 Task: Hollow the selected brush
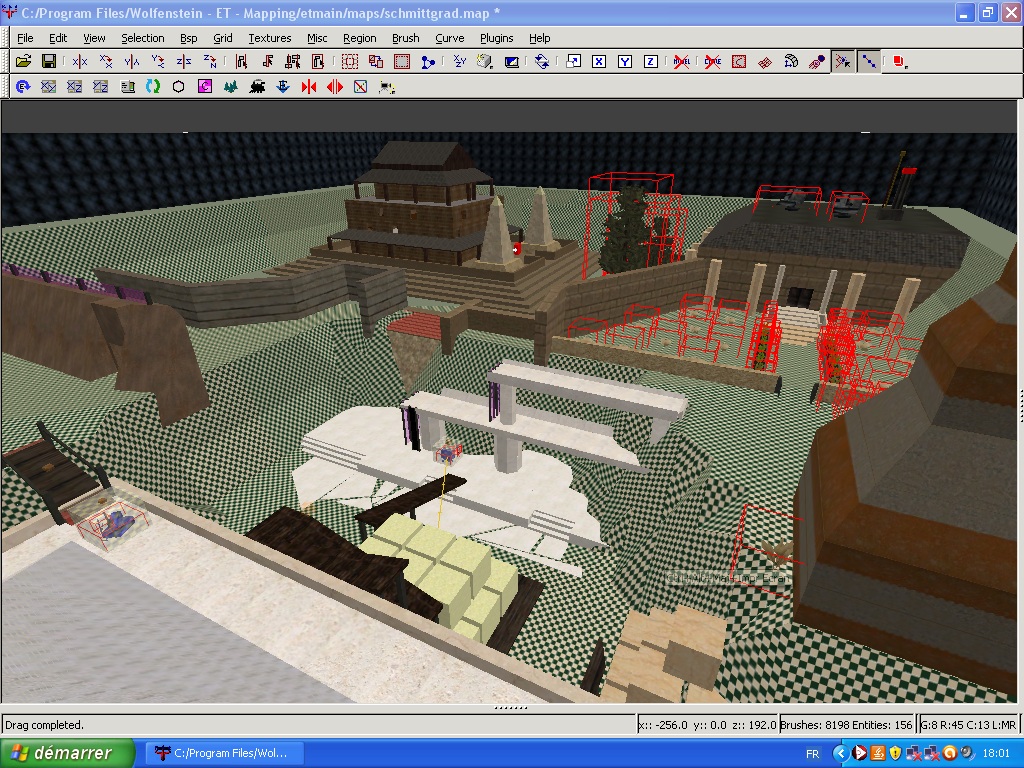coord(402,61)
